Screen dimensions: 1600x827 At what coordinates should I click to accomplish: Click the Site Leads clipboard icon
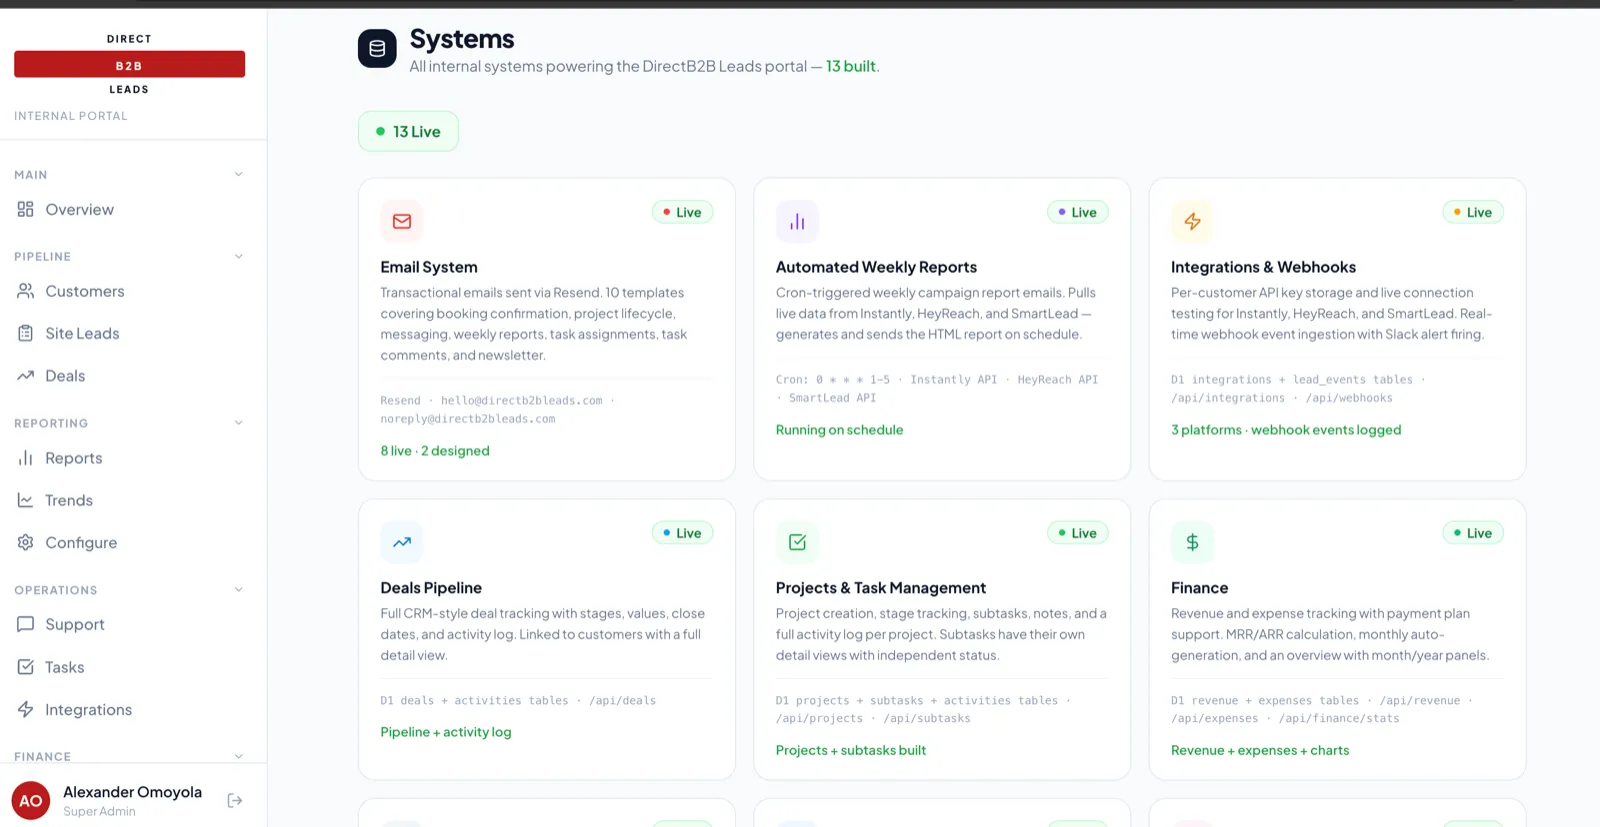point(26,333)
